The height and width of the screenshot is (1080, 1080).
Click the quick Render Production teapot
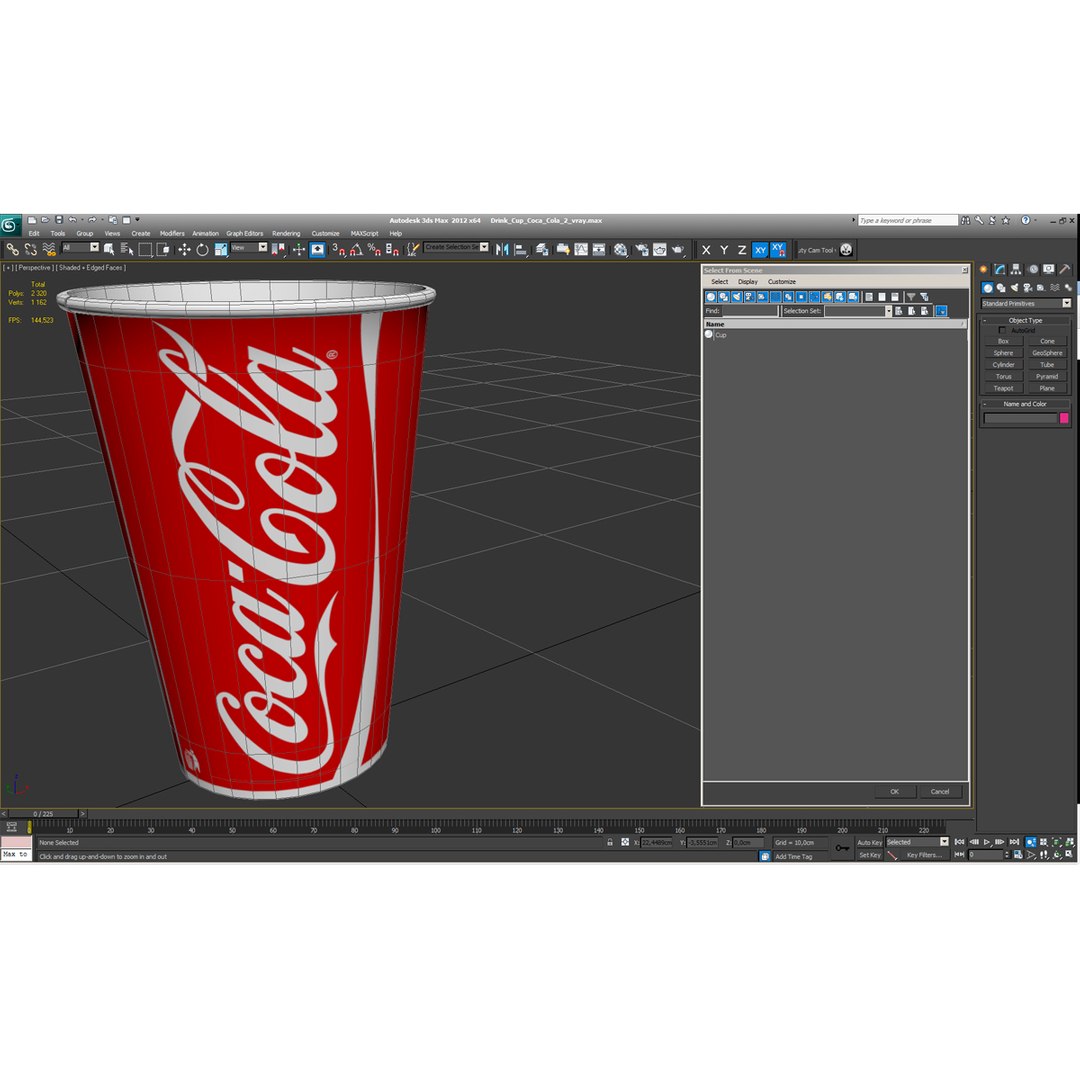tap(678, 249)
